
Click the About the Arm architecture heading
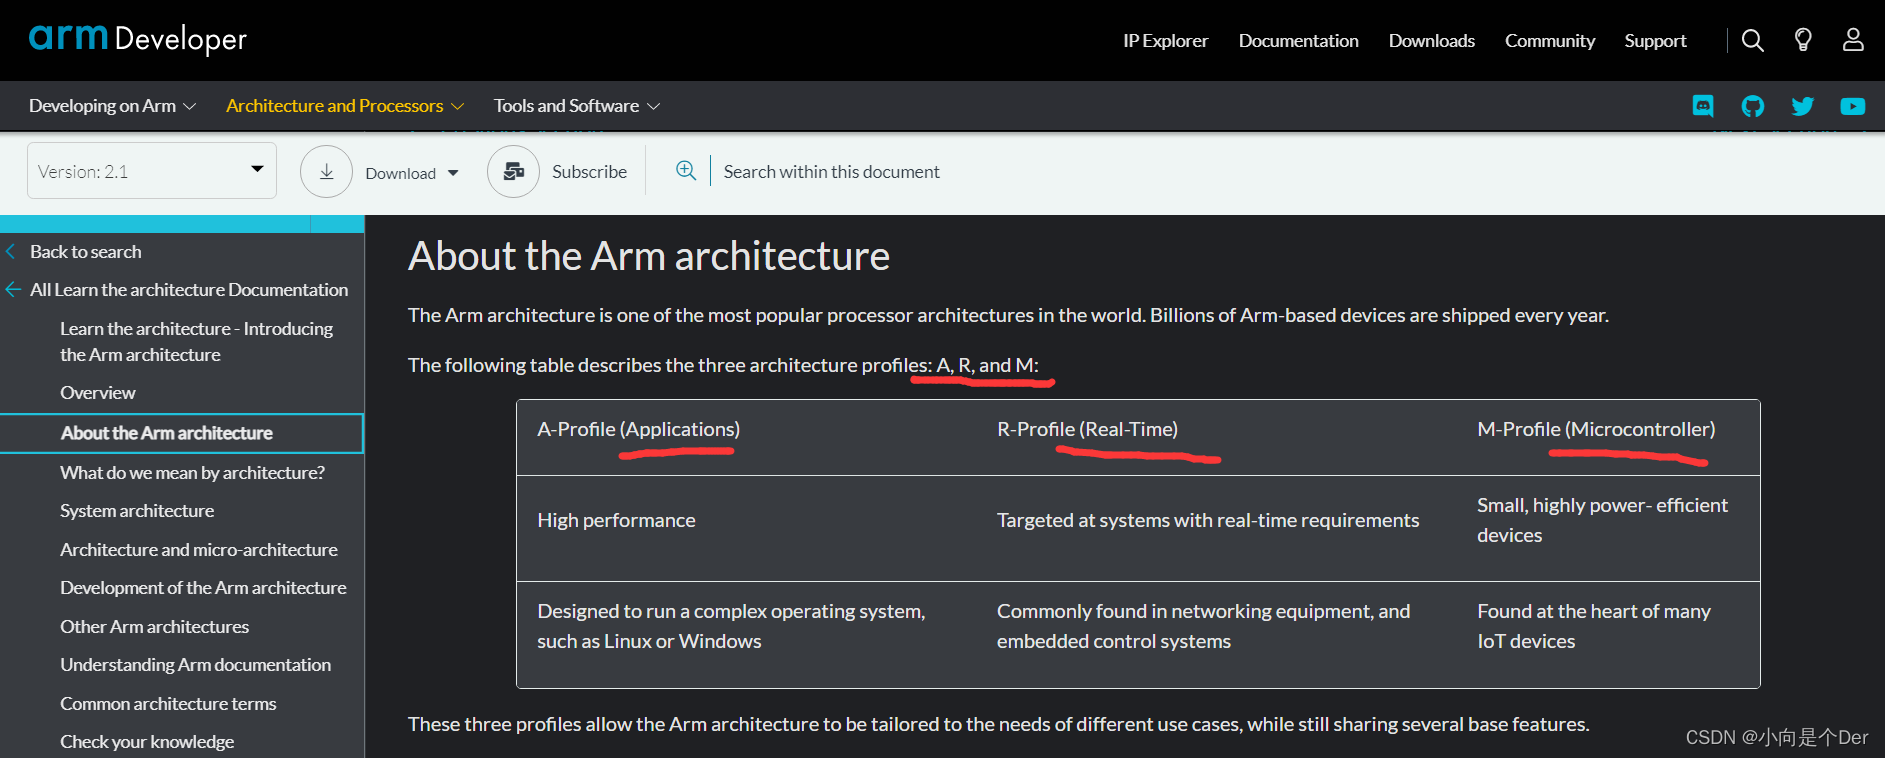tap(649, 256)
